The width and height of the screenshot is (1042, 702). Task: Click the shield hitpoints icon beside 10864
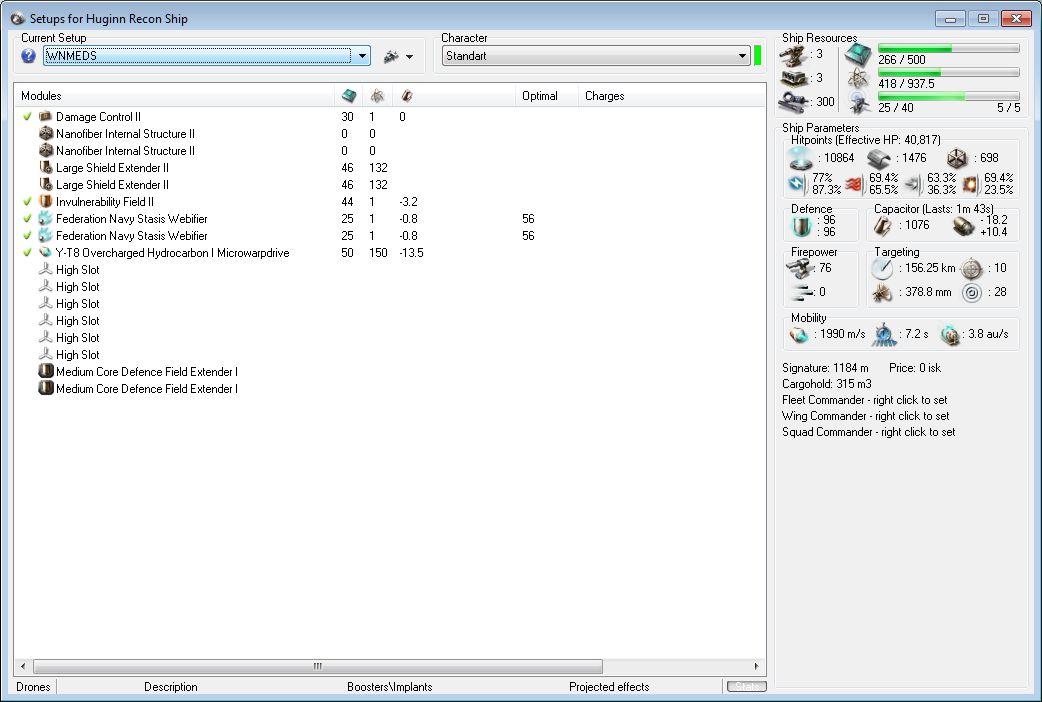tap(800, 158)
